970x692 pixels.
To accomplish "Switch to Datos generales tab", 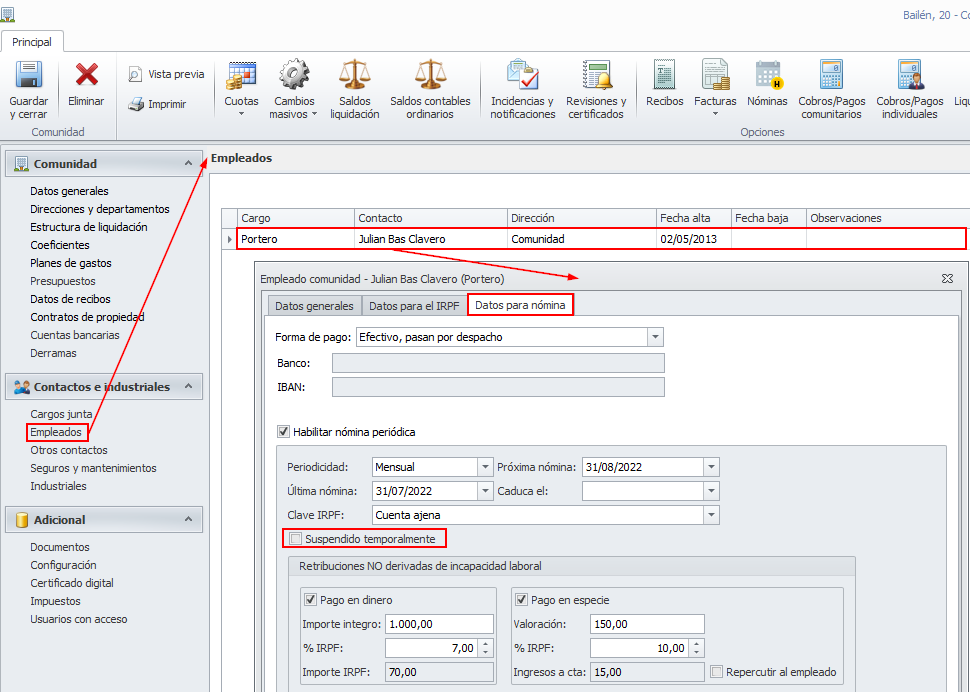I will point(314,306).
